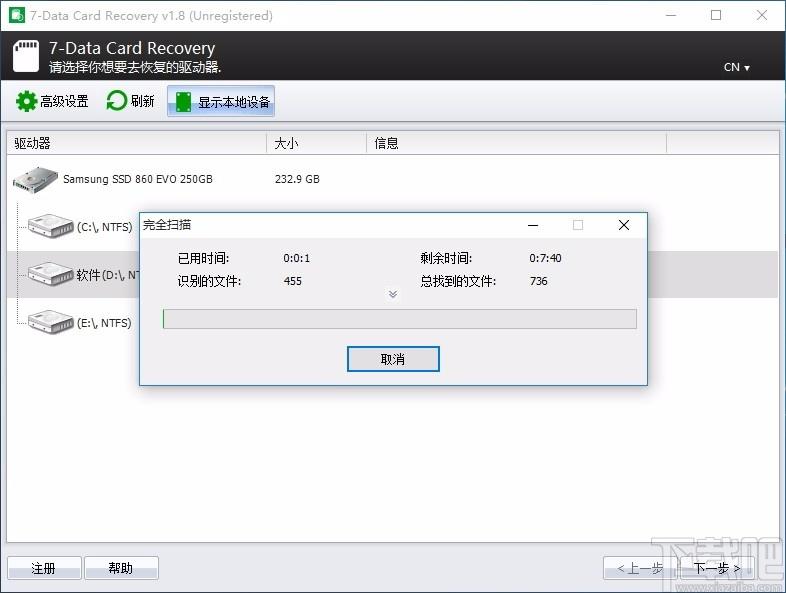The height and width of the screenshot is (593, 786).
Task: Toggle the Show Local Devices (显示本地设备) button
Action: [221, 102]
